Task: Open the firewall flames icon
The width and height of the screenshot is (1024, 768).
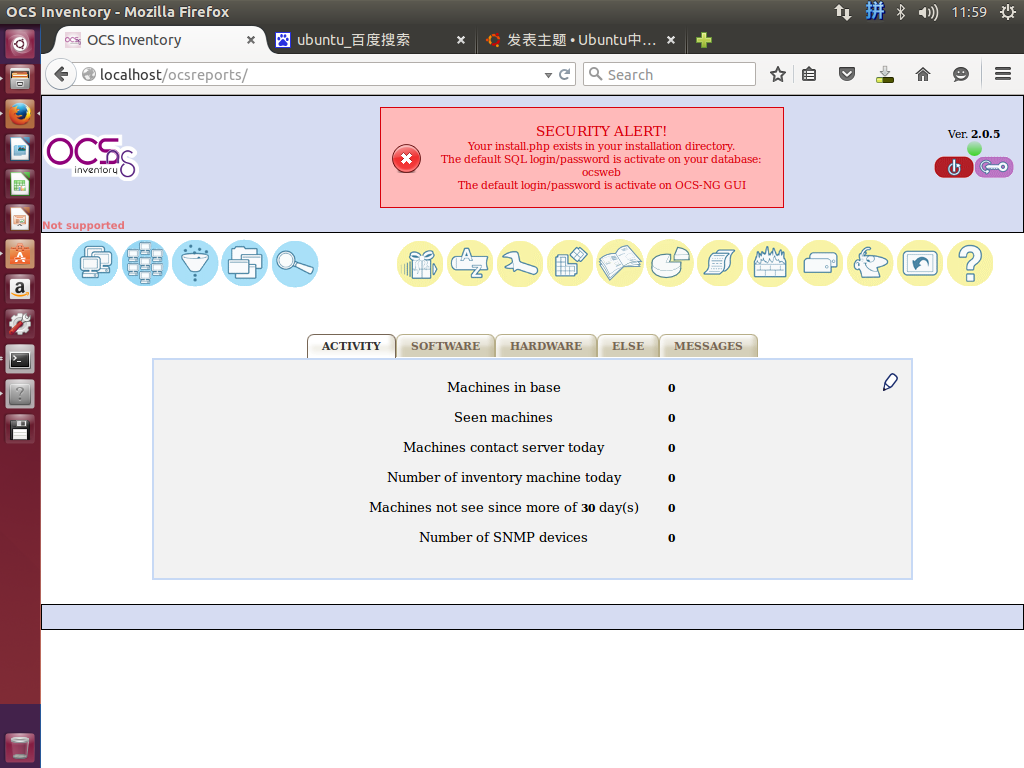Action: click(x=770, y=263)
